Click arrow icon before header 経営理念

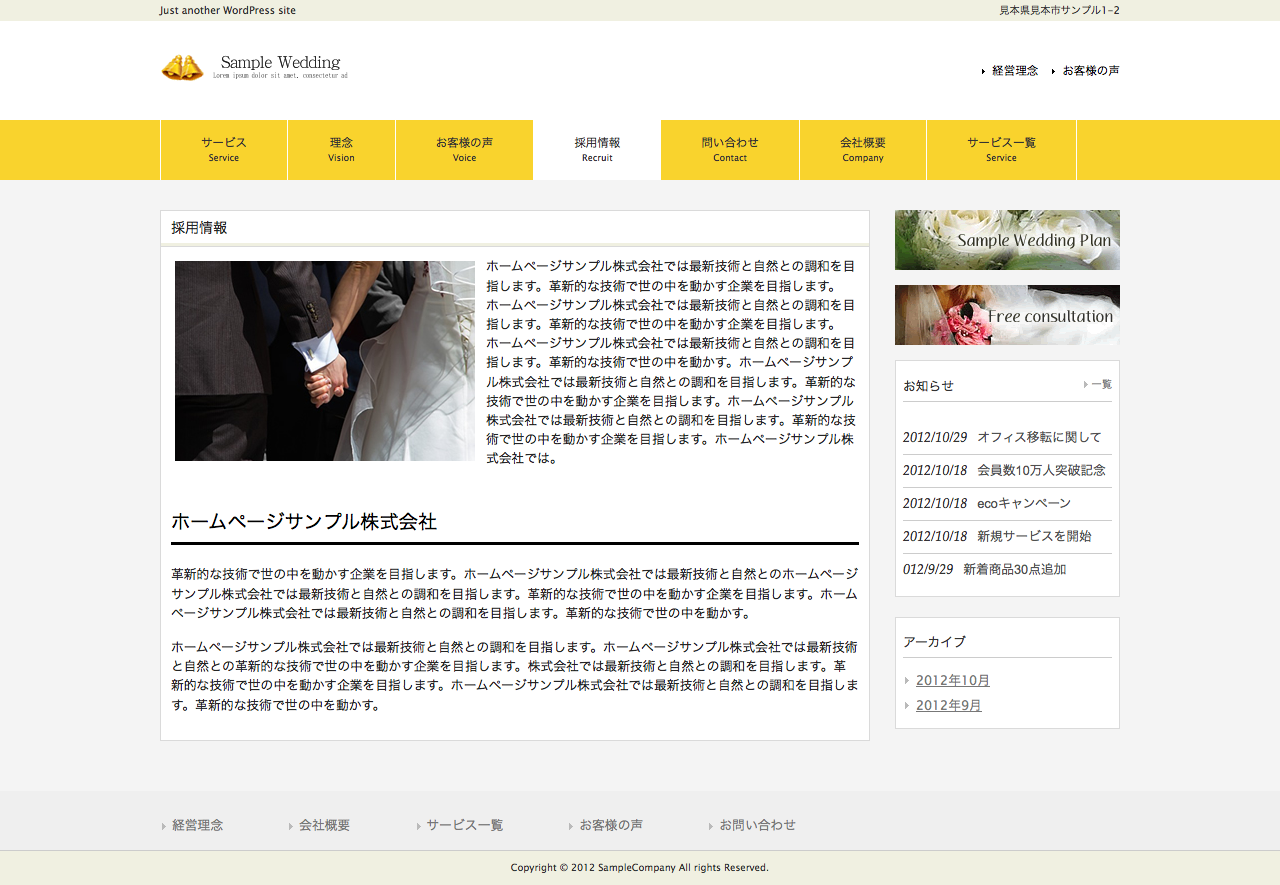point(984,72)
